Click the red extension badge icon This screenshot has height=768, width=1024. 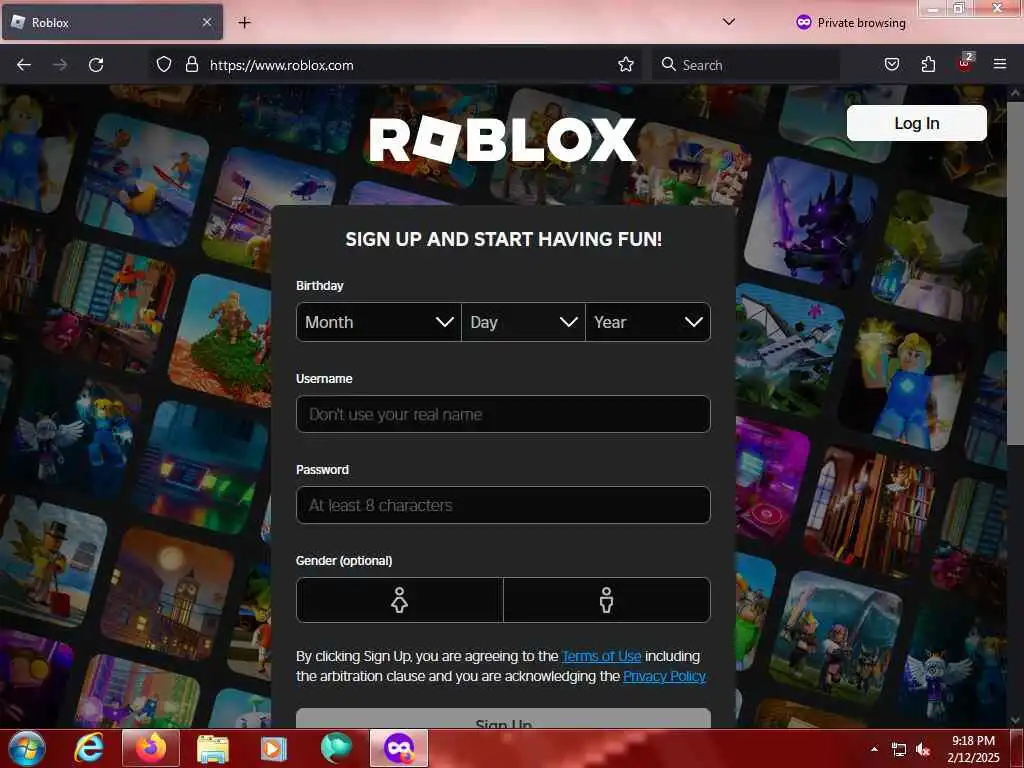tap(965, 63)
